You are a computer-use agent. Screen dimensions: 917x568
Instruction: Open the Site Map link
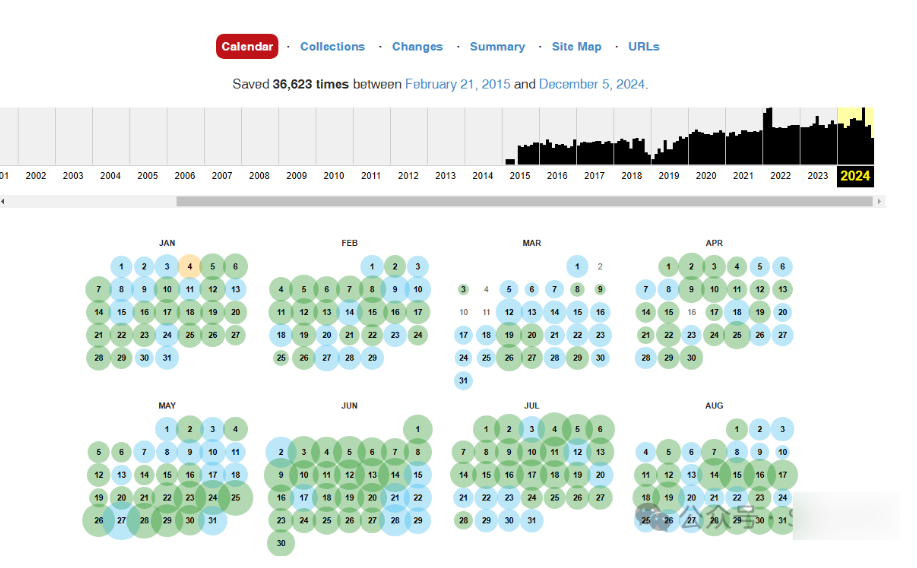[x=576, y=47]
